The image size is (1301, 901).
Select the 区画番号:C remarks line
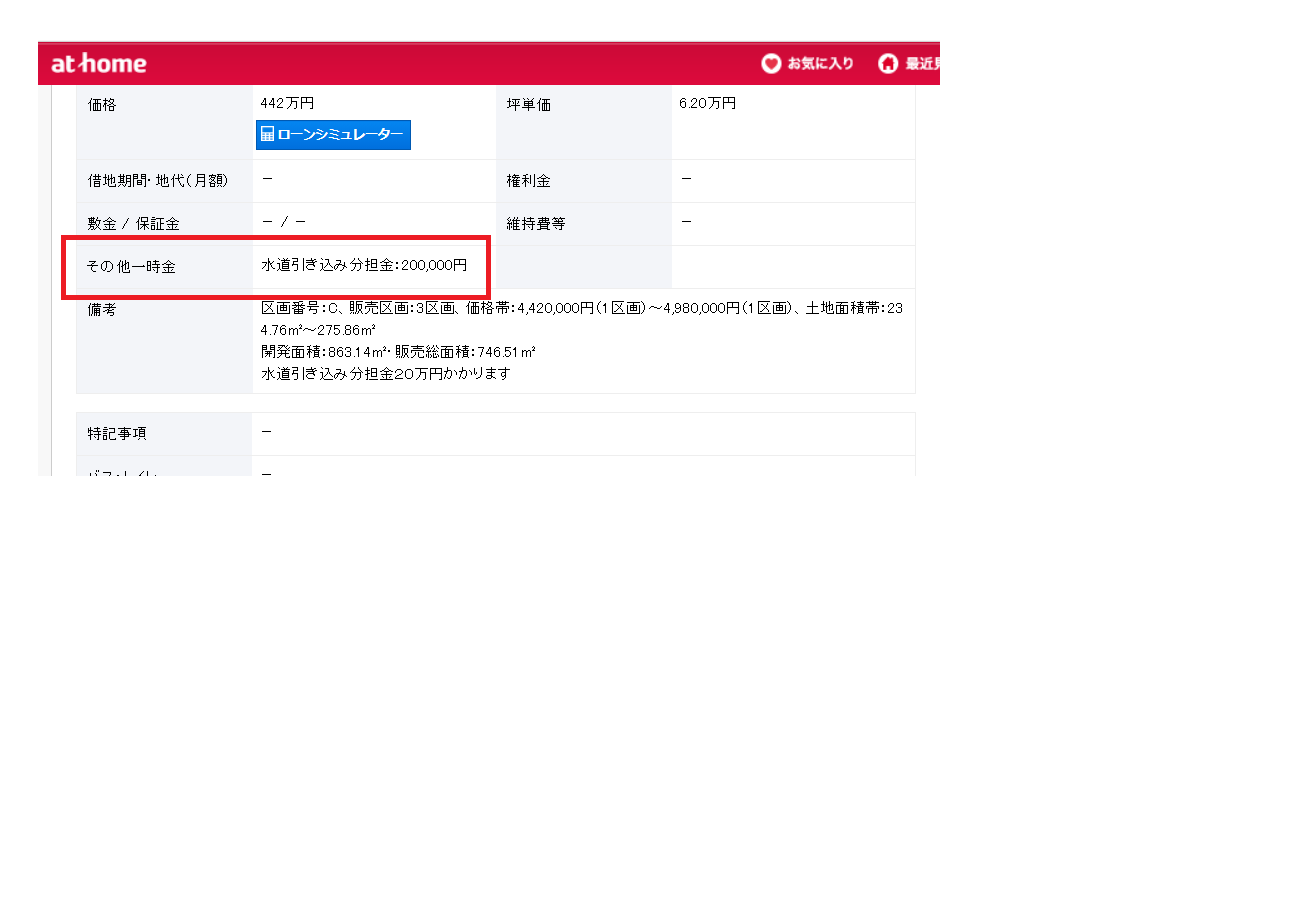(582, 319)
